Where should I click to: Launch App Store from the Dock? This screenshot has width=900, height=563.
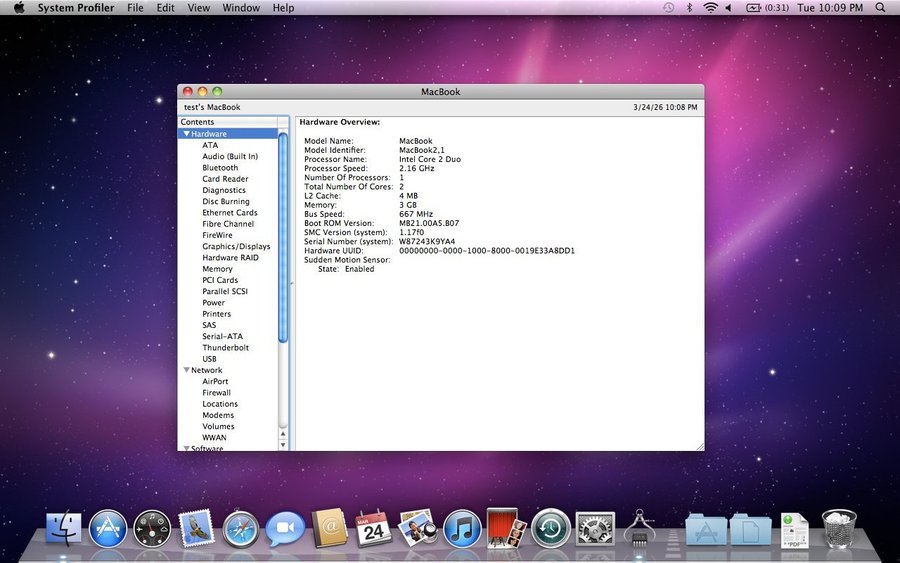point(108,528)
